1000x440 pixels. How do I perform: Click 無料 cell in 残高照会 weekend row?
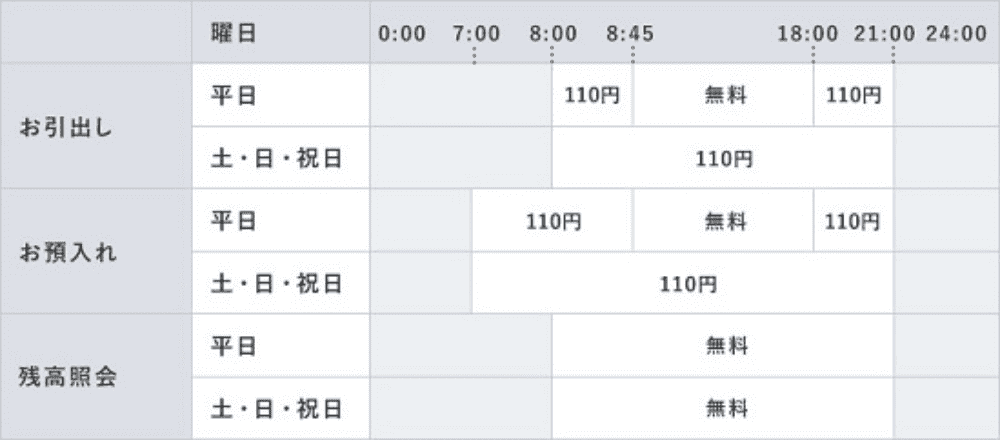(723, 408)
